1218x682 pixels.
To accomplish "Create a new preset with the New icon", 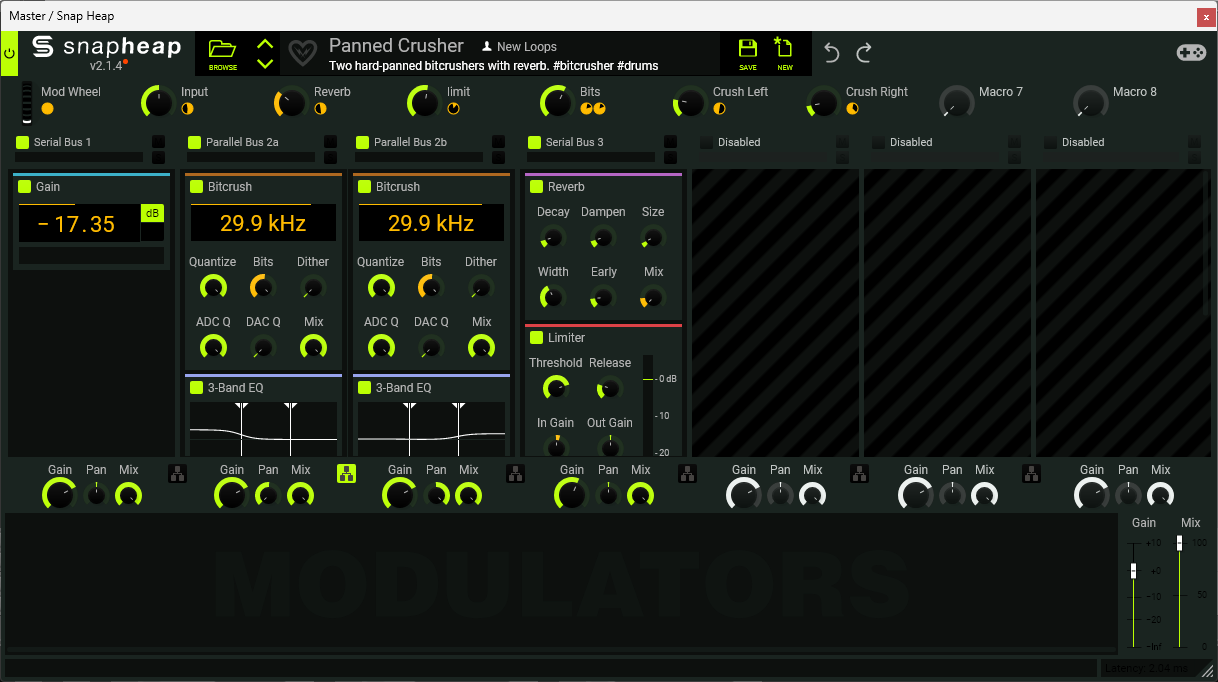I will coord(784,53).
